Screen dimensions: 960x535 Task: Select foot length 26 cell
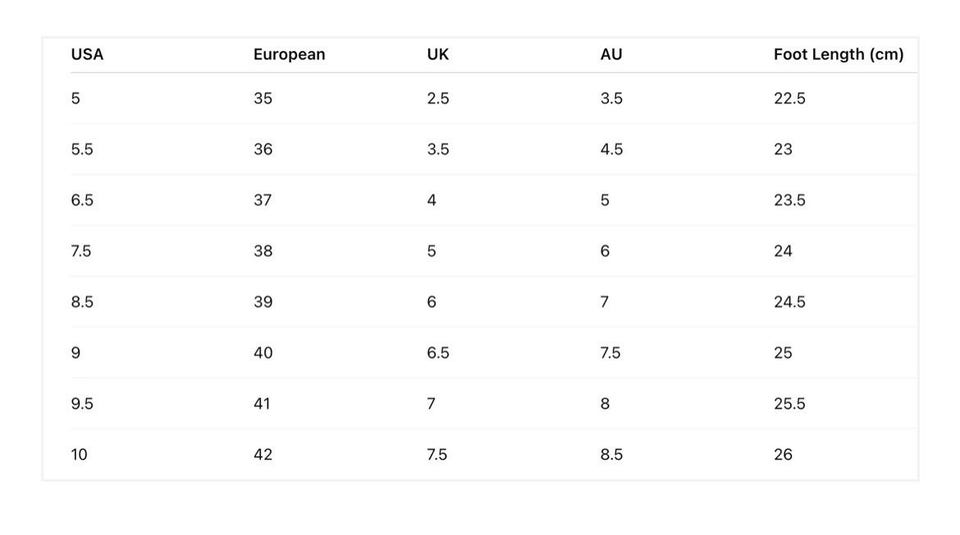pyautogui.click(x=783, y=454)
